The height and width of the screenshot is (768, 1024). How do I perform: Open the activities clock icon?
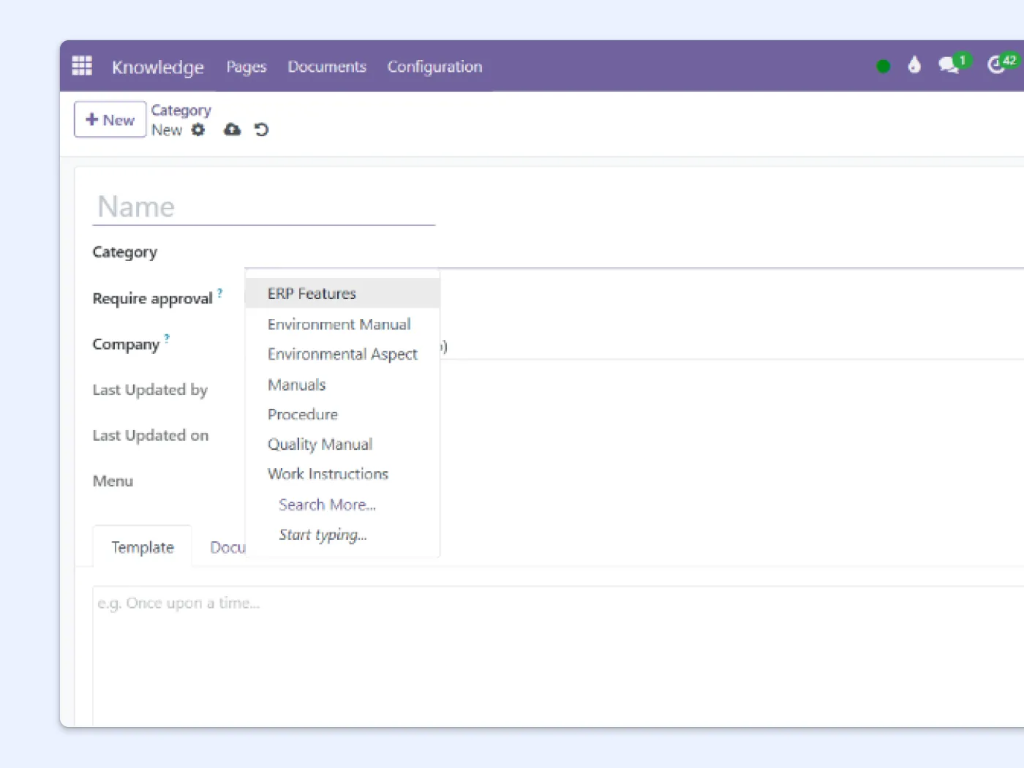point(996,66)
